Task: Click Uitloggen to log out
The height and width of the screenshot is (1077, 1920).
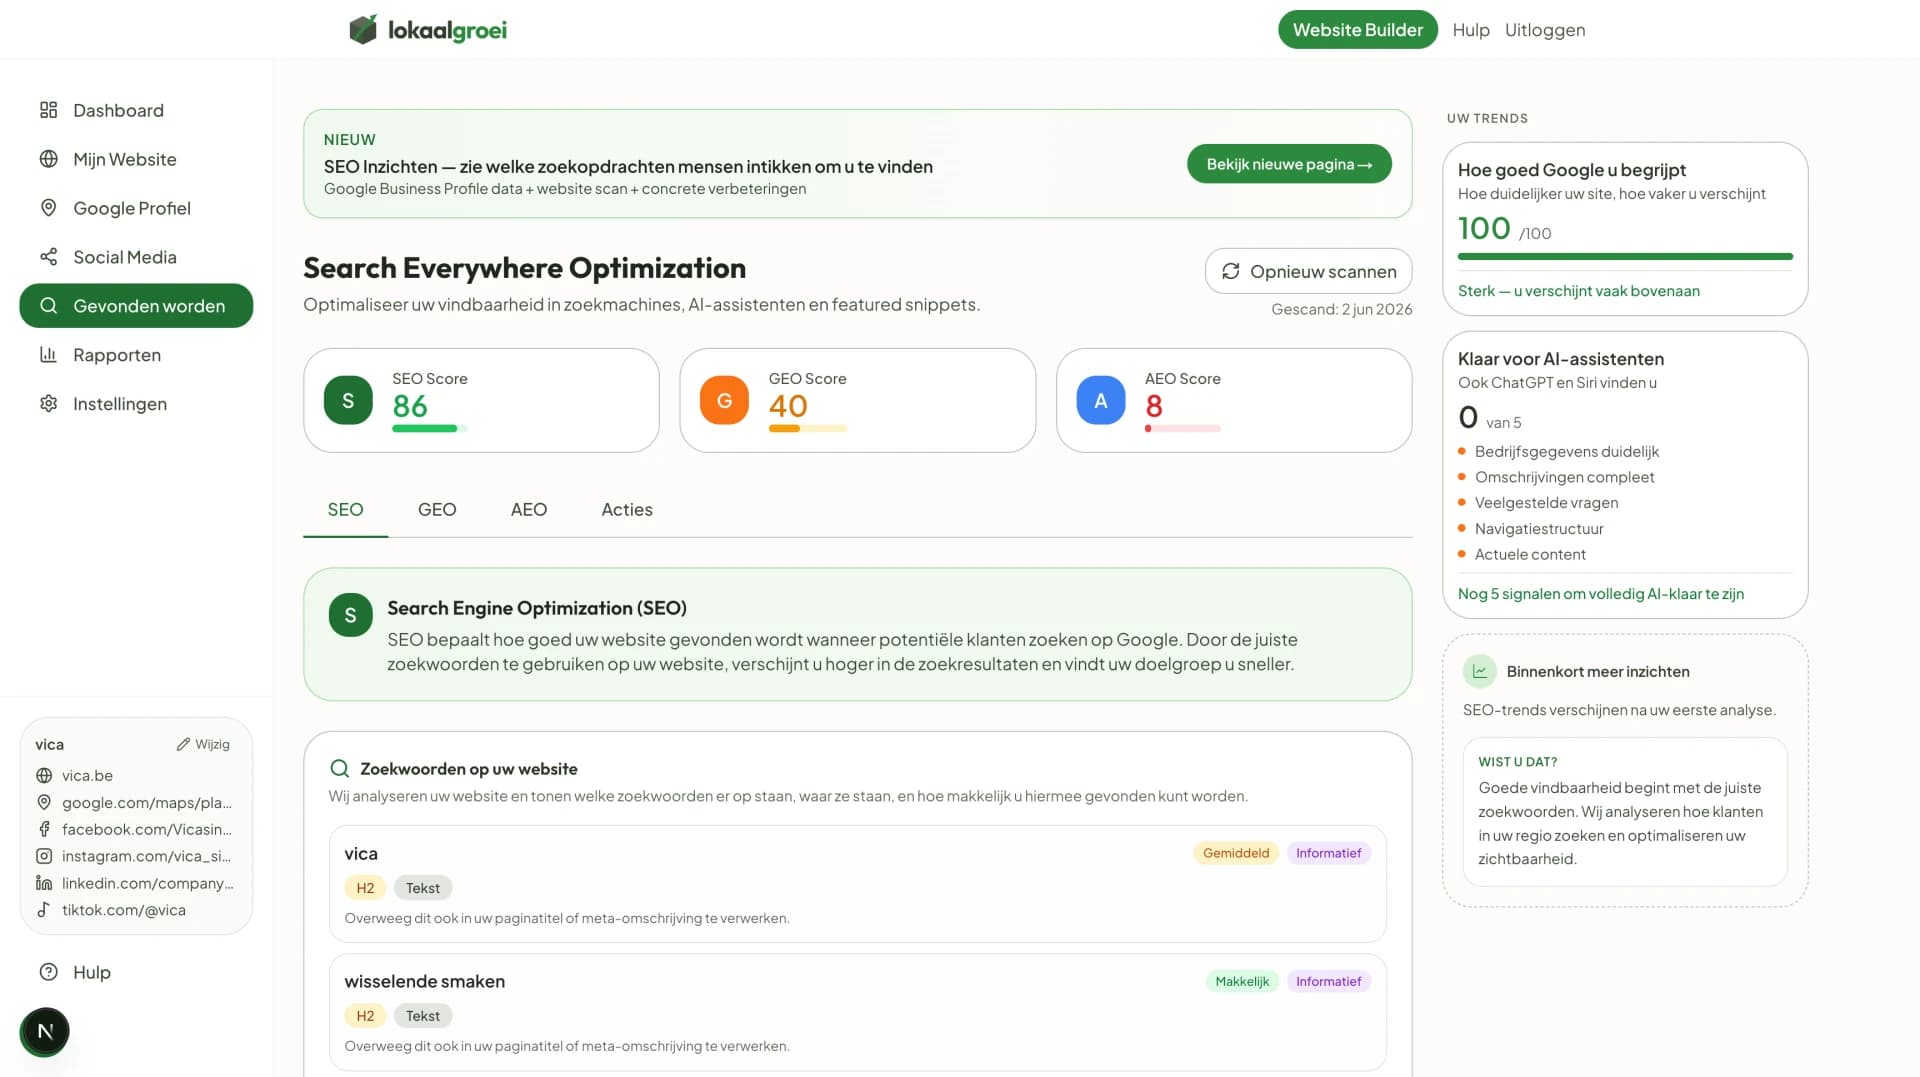Action: 1545,30
